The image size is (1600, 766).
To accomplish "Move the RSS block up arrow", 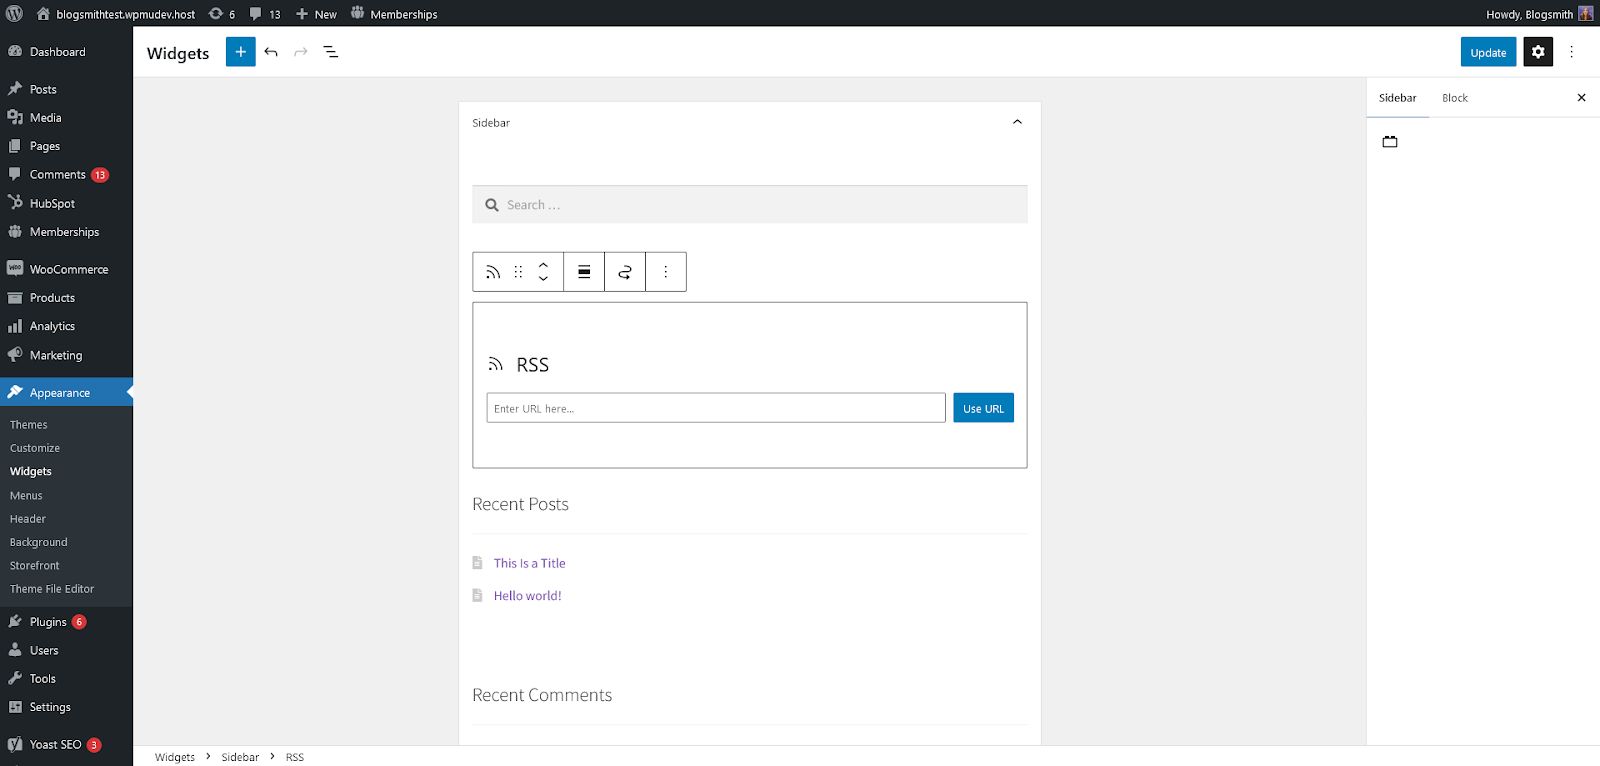I will [543, 266].
